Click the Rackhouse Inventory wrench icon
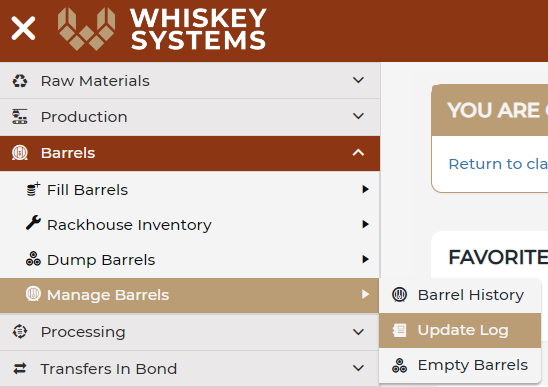Image resolution: width=548 pixels, height=387 pixels. point(34,223)
